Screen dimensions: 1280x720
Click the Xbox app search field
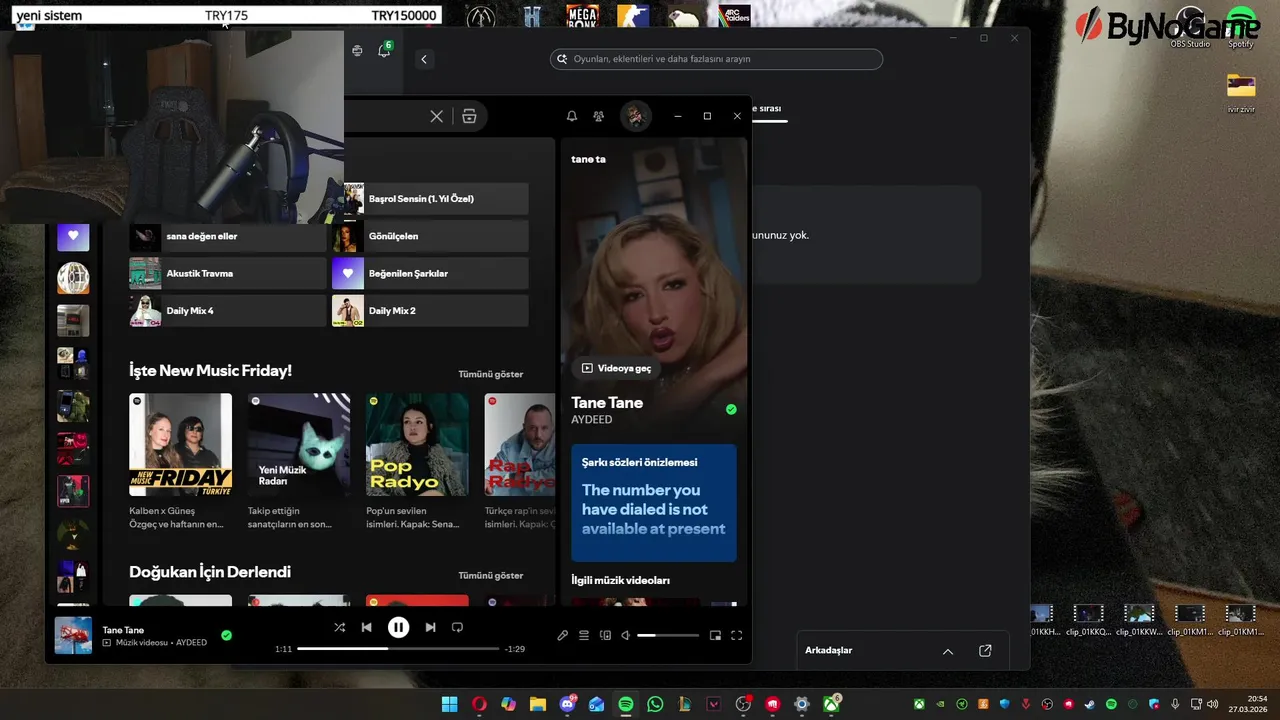[x=716, y=59]
